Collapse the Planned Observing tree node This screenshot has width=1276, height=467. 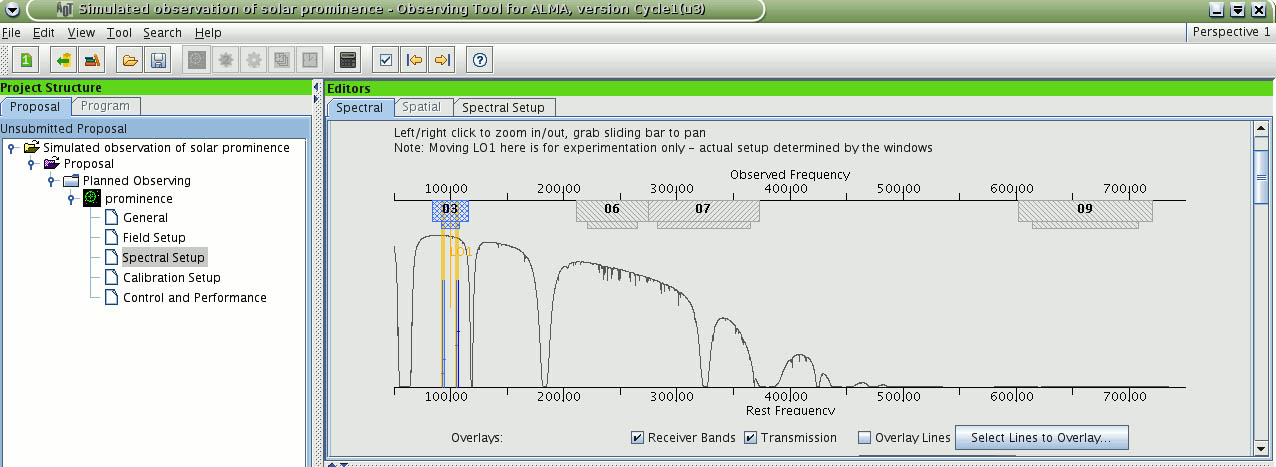point(51,181)
